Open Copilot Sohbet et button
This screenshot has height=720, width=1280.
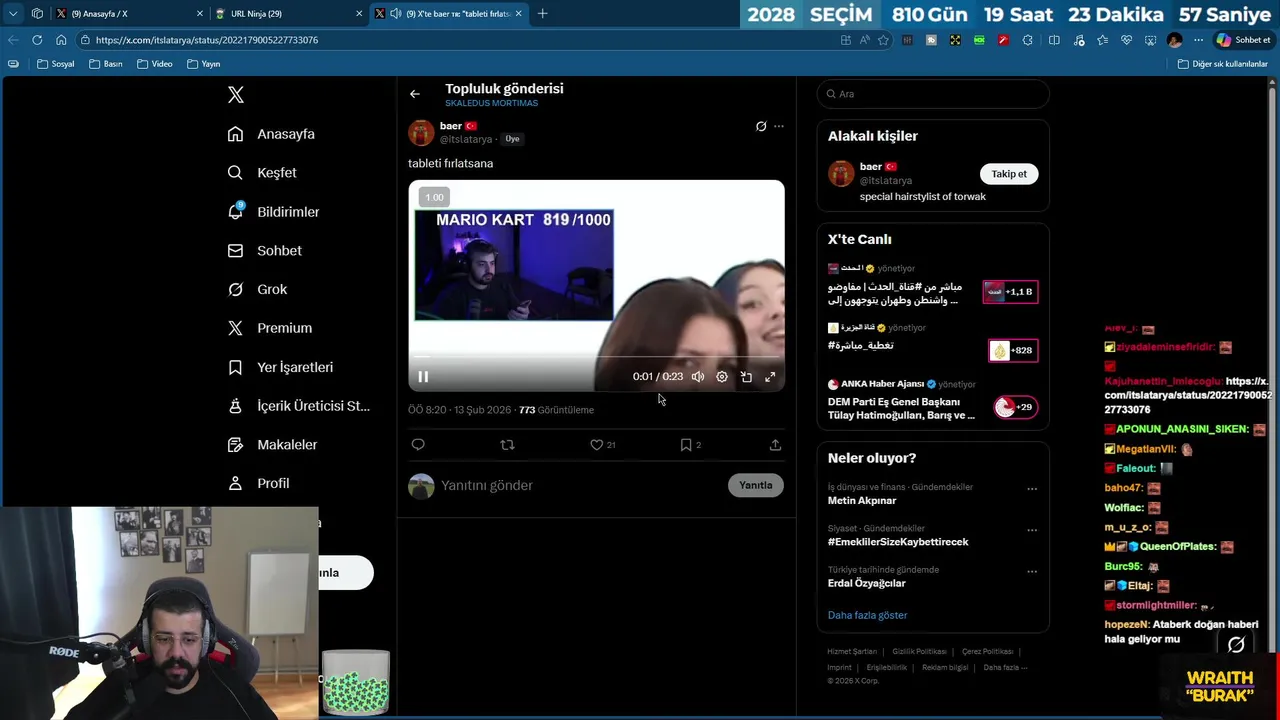[1243, 40]
